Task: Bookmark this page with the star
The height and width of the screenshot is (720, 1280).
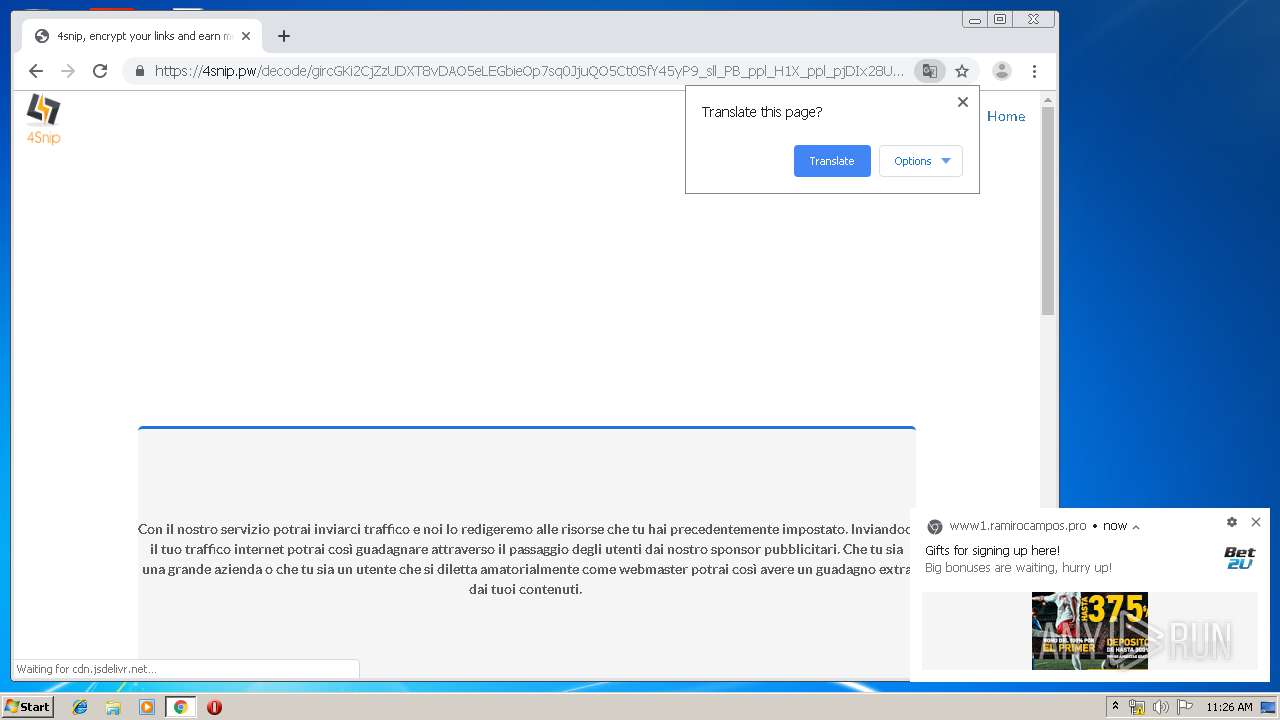Action: (x=962, y=71)
